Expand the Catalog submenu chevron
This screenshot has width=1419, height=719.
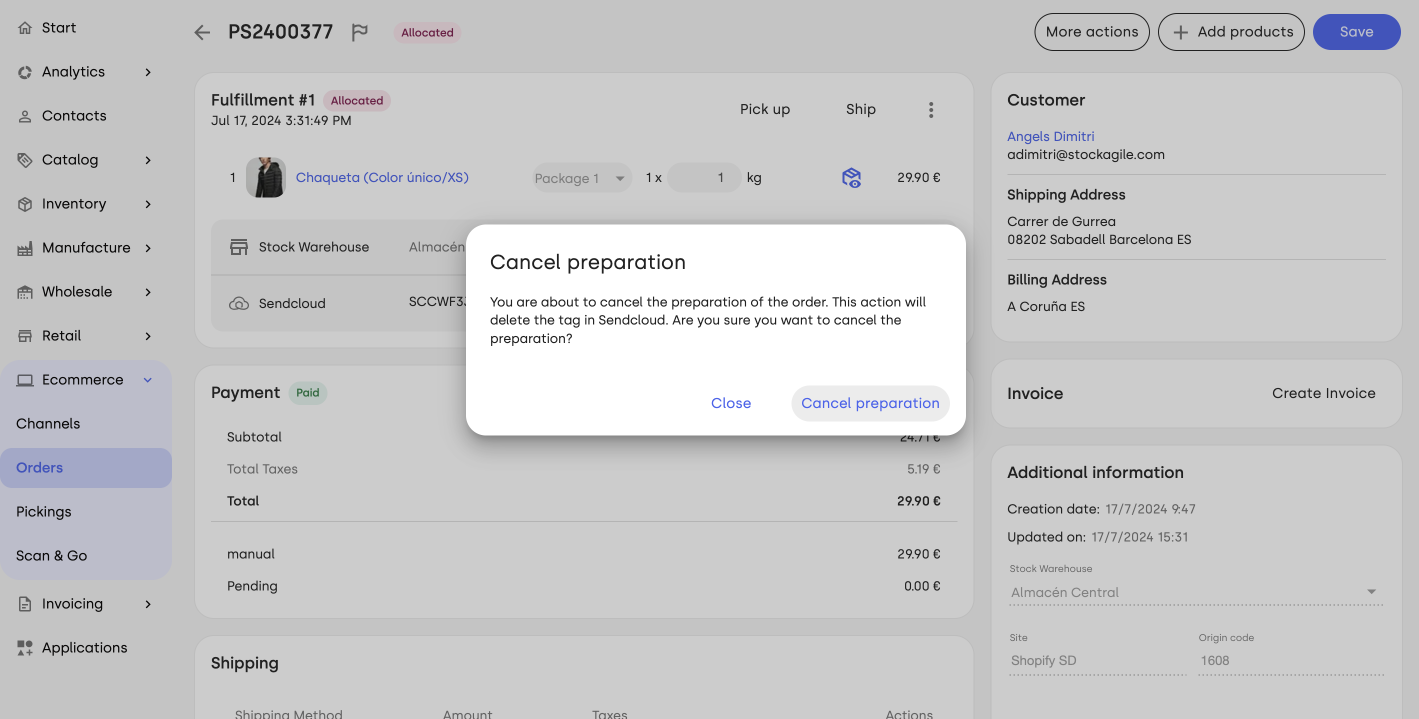click(148, 160)
